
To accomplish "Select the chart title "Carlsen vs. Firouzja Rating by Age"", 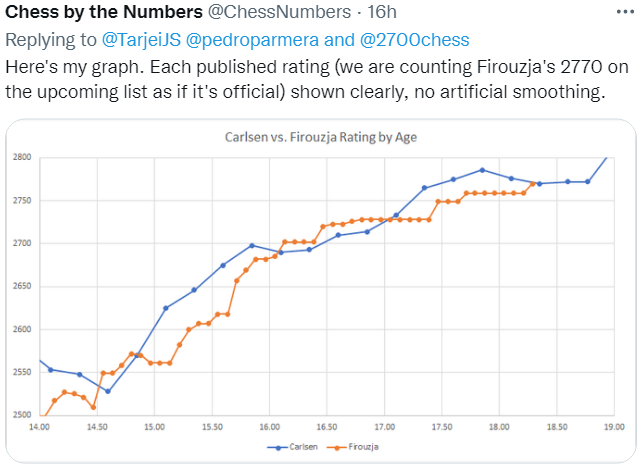I will coord(324,136).
